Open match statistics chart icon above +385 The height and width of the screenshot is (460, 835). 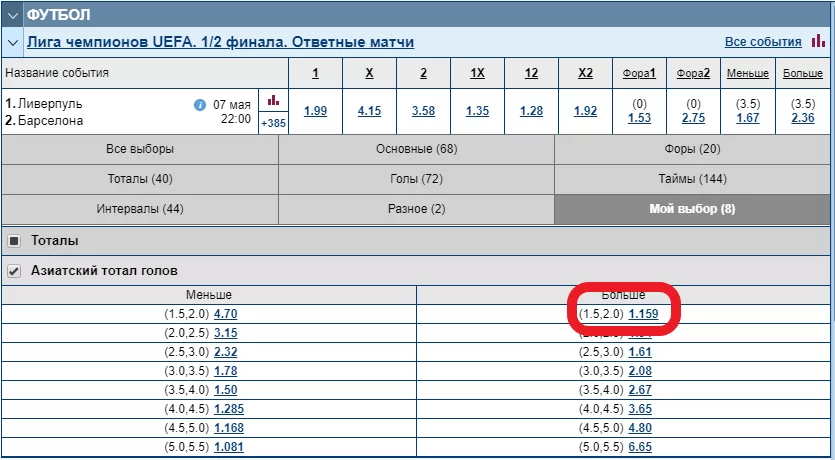point(272,101)
